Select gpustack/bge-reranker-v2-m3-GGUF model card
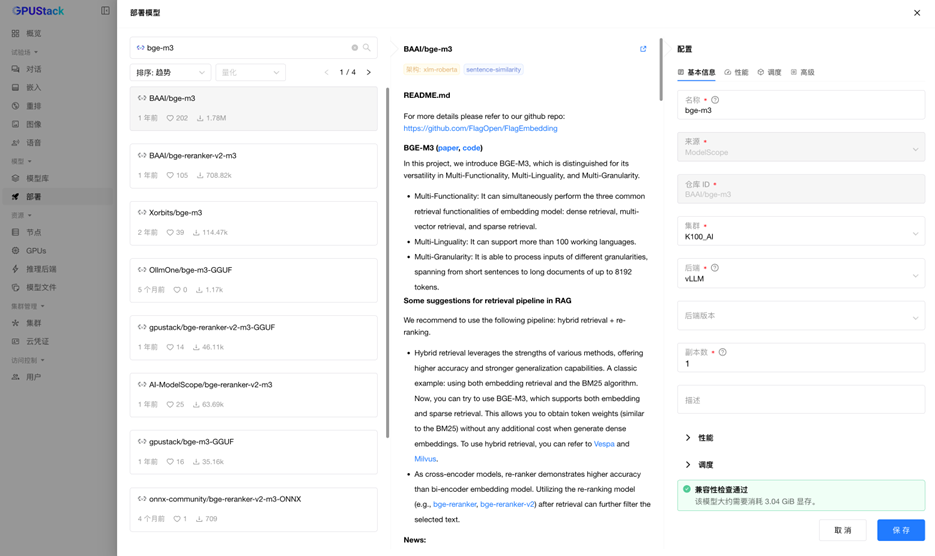Image resolution: width=935 pixels, height=556 pixels. click(x=253, y=338)
